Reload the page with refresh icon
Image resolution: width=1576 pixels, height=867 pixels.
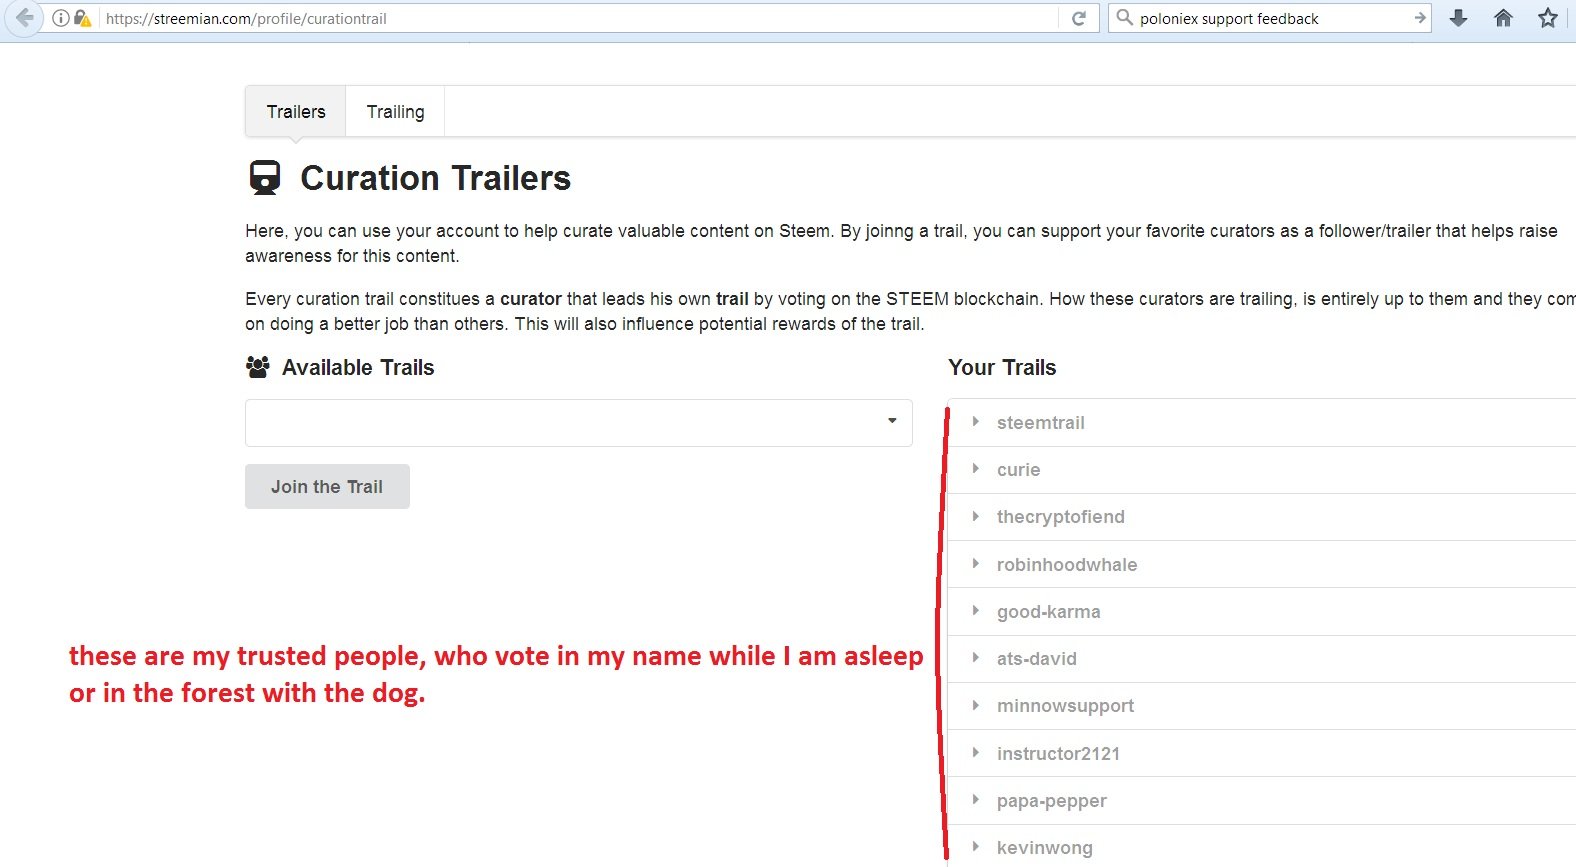click(x=1079, y=18)
